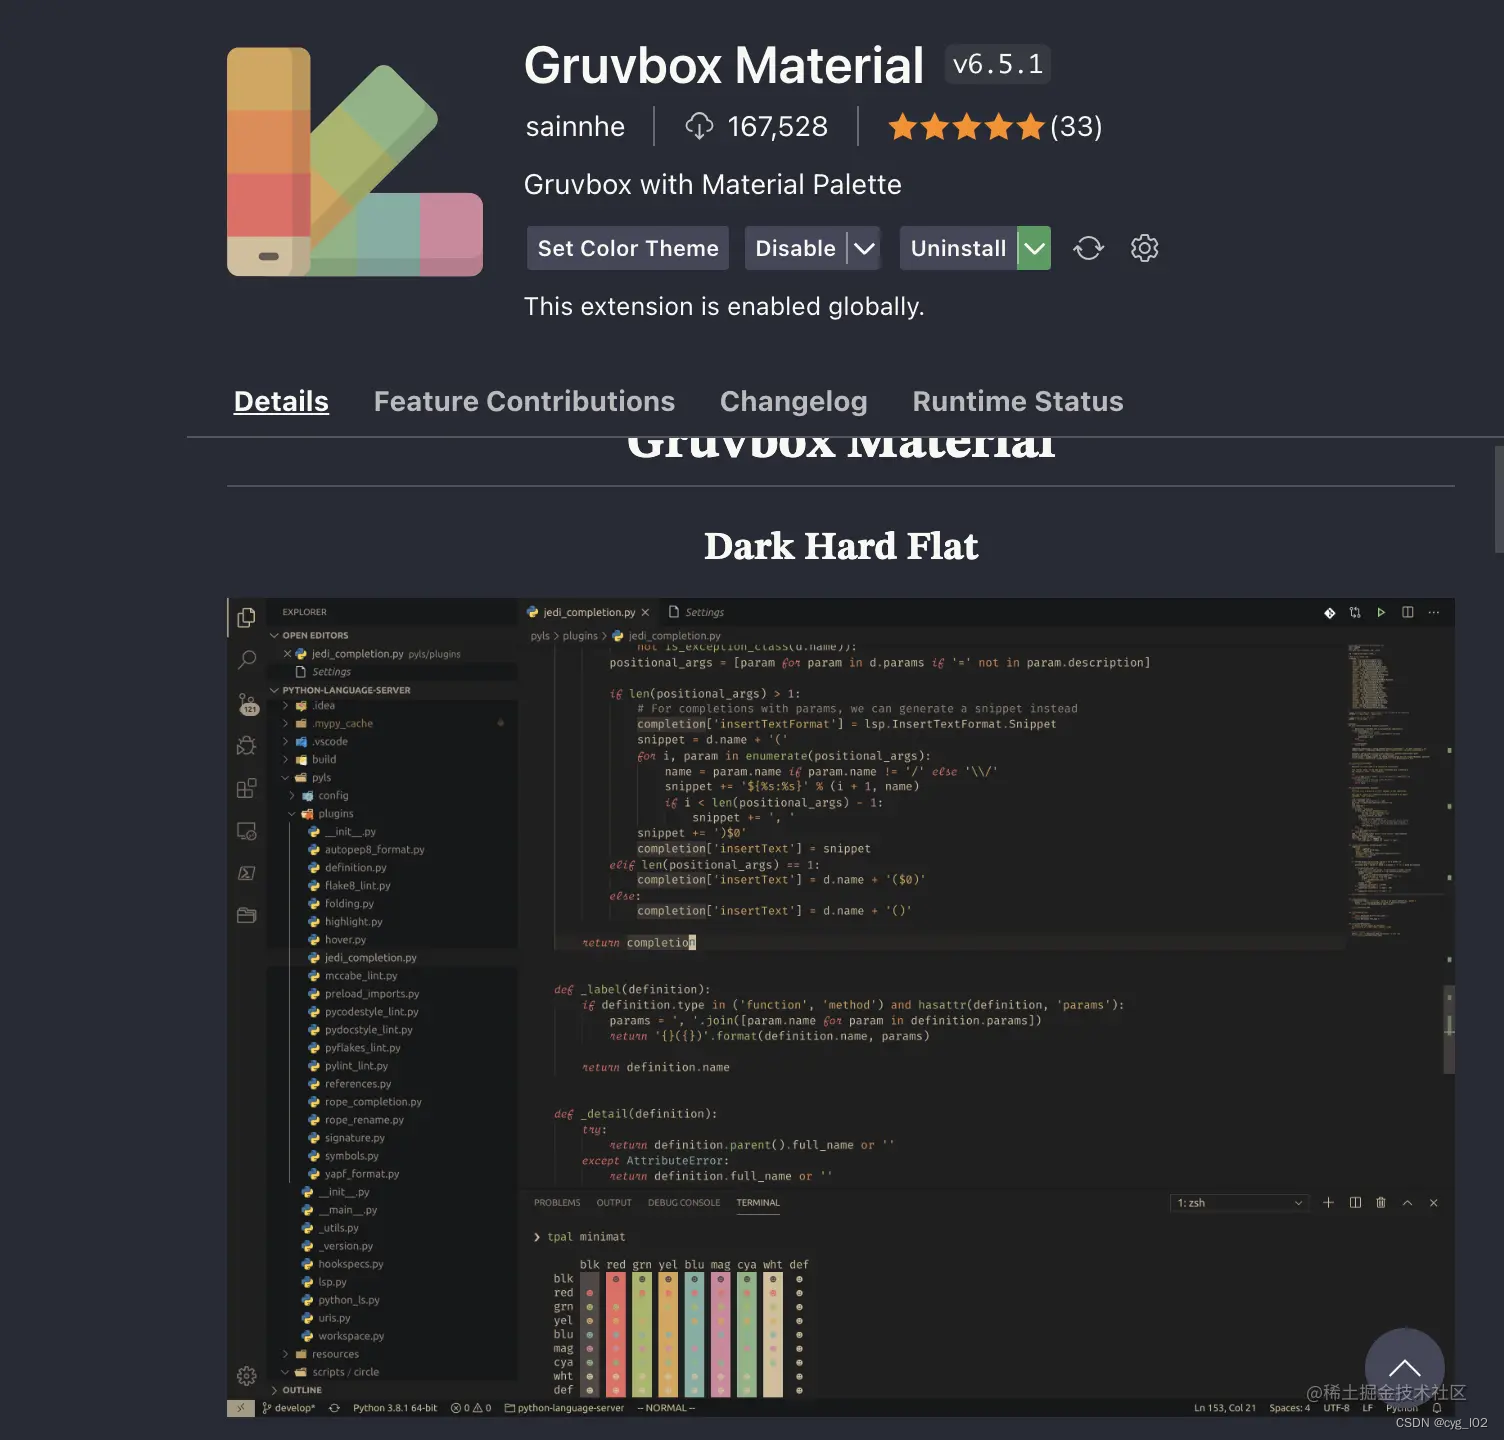Click terminal-prompt icon in preview activity bar
This screenshot has width=1504, height=1440.
click(x=246, y=873)
